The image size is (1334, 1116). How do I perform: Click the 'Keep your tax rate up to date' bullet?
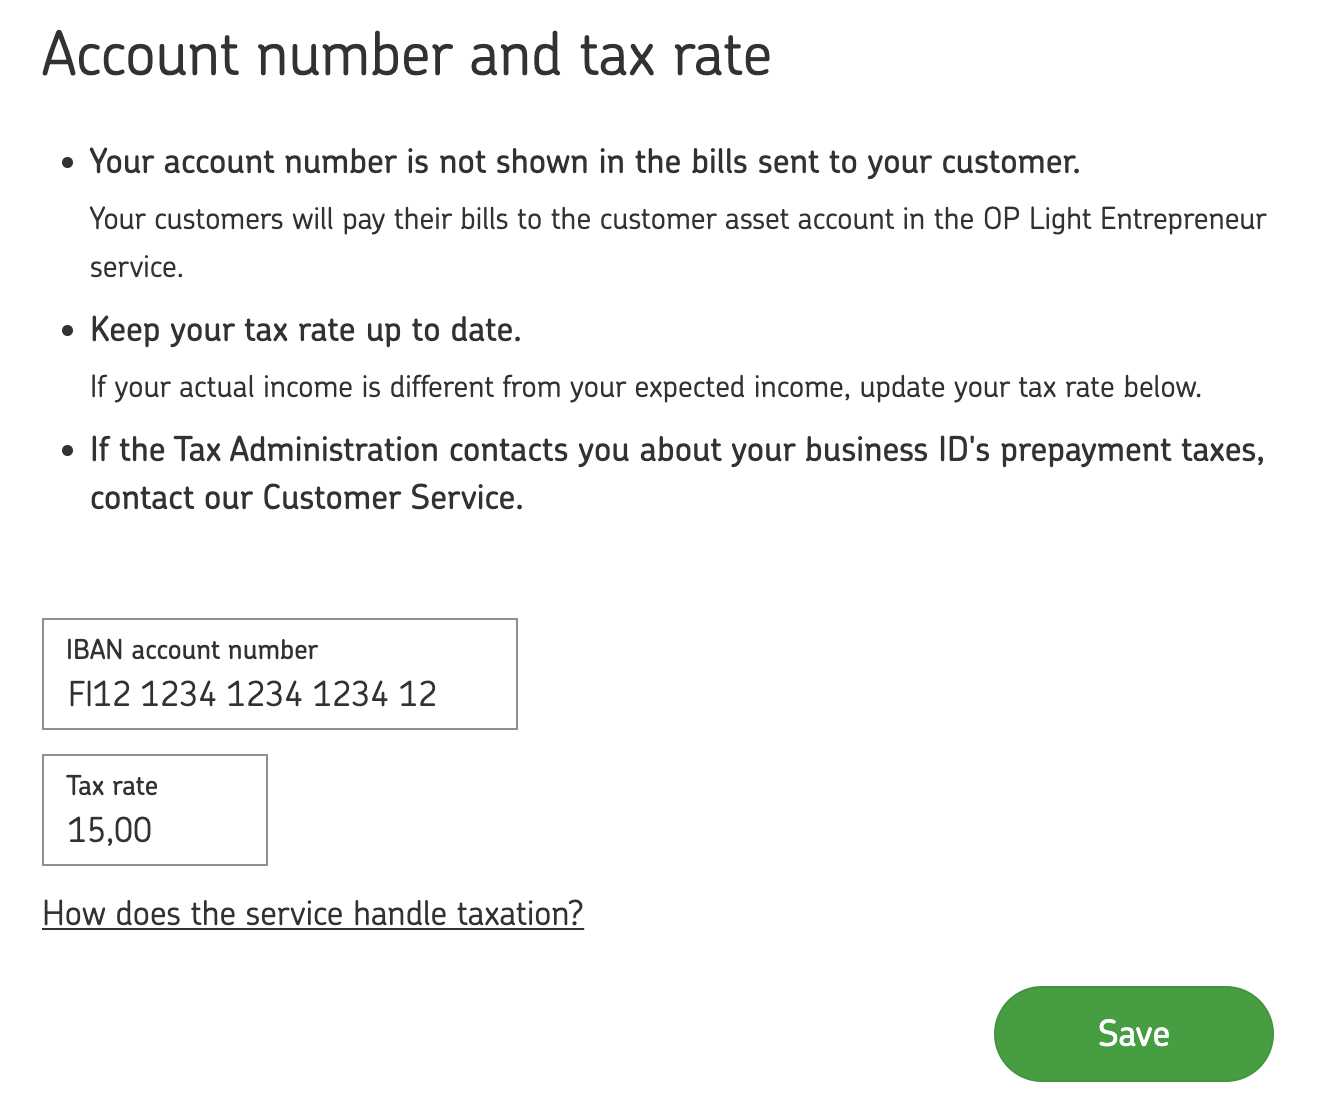coord(305,329)
